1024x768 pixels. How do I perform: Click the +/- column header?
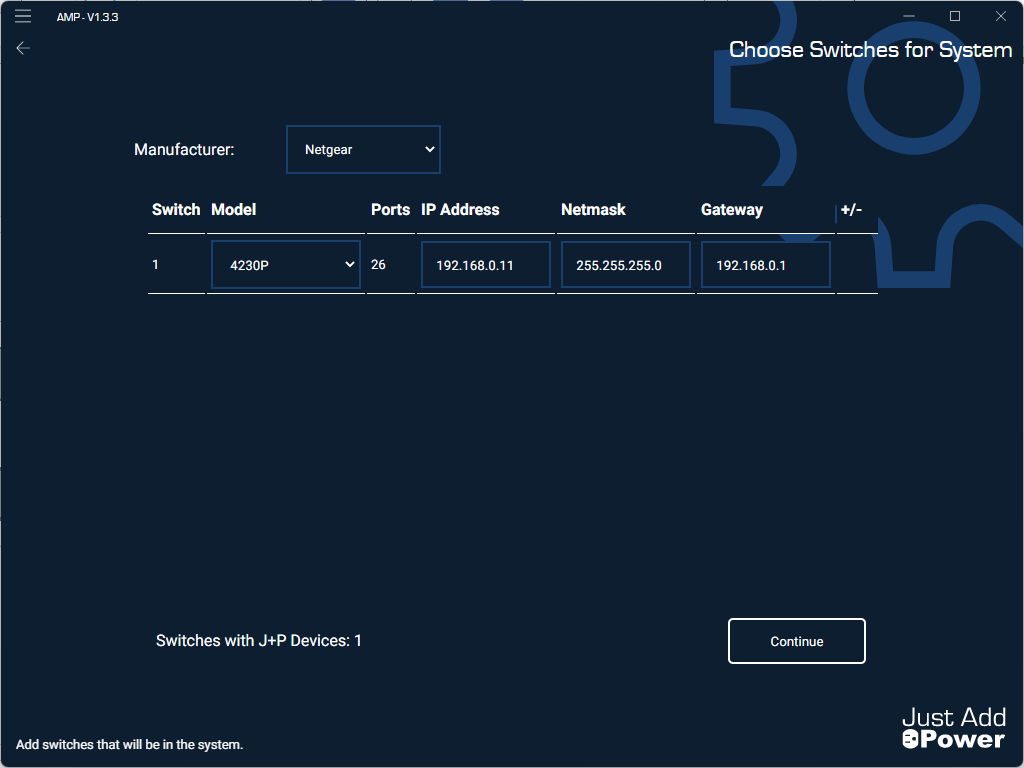click(851, 210)
